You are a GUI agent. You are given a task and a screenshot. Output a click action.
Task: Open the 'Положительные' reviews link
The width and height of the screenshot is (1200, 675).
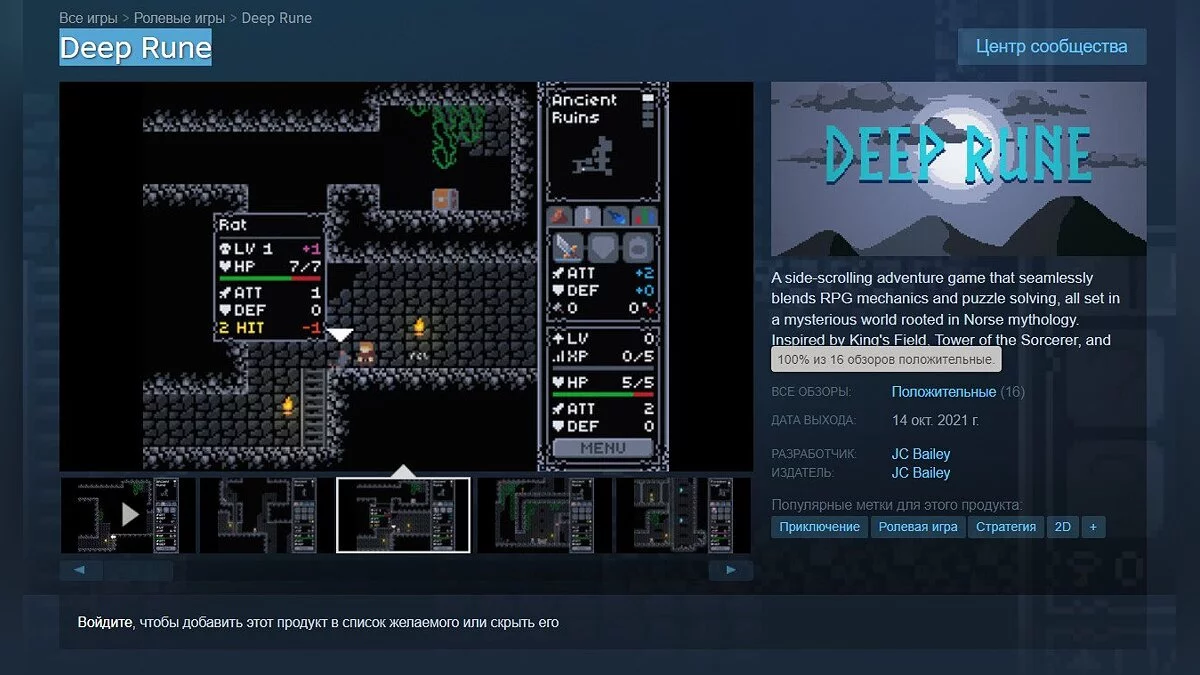944,392
